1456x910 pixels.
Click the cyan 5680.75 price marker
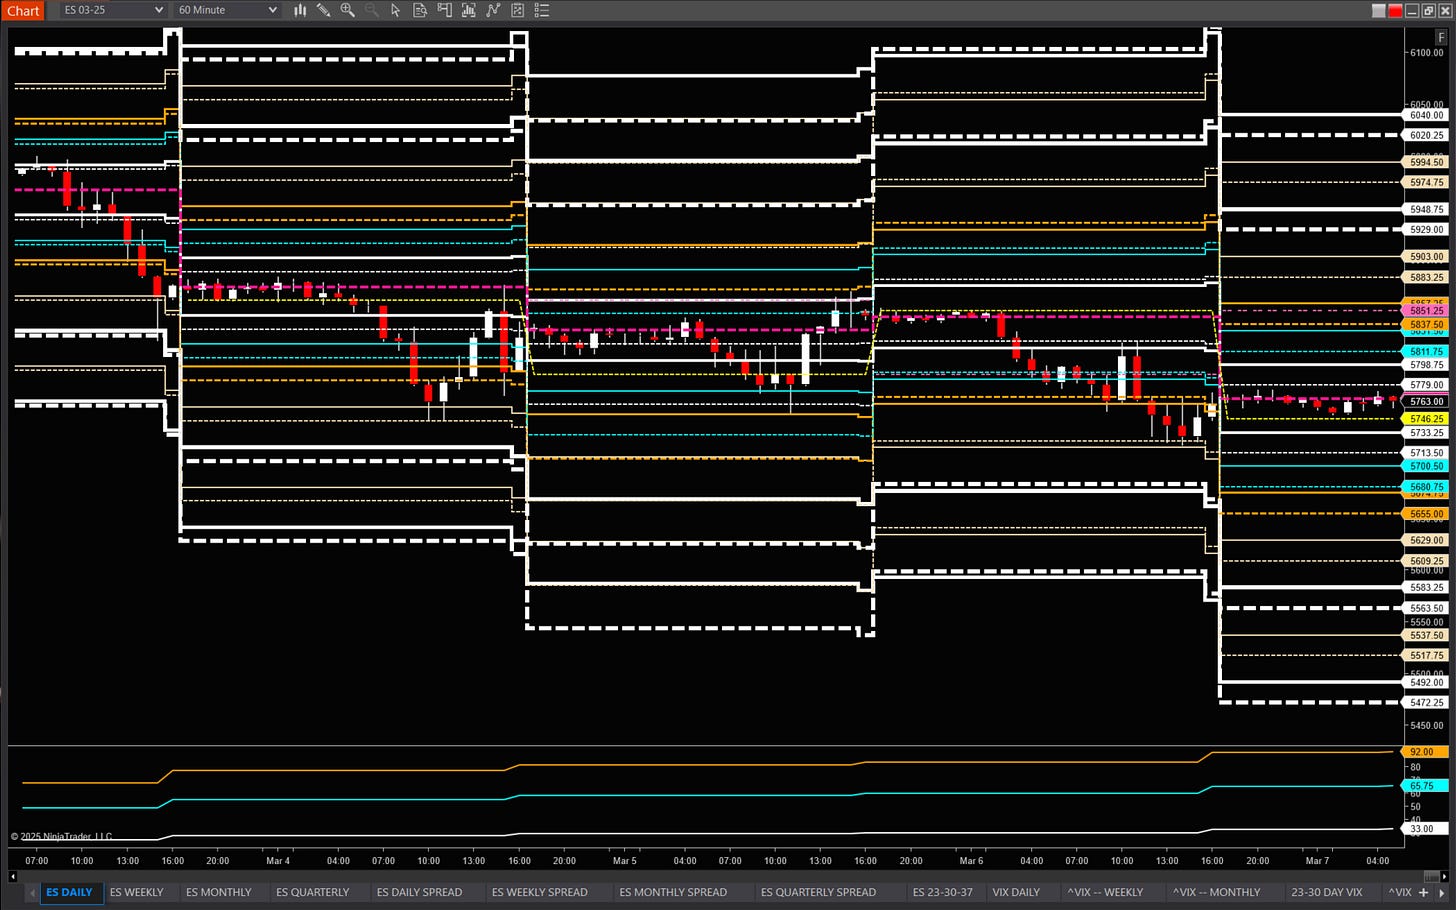pyautogui.click(x=1426, y=487)
